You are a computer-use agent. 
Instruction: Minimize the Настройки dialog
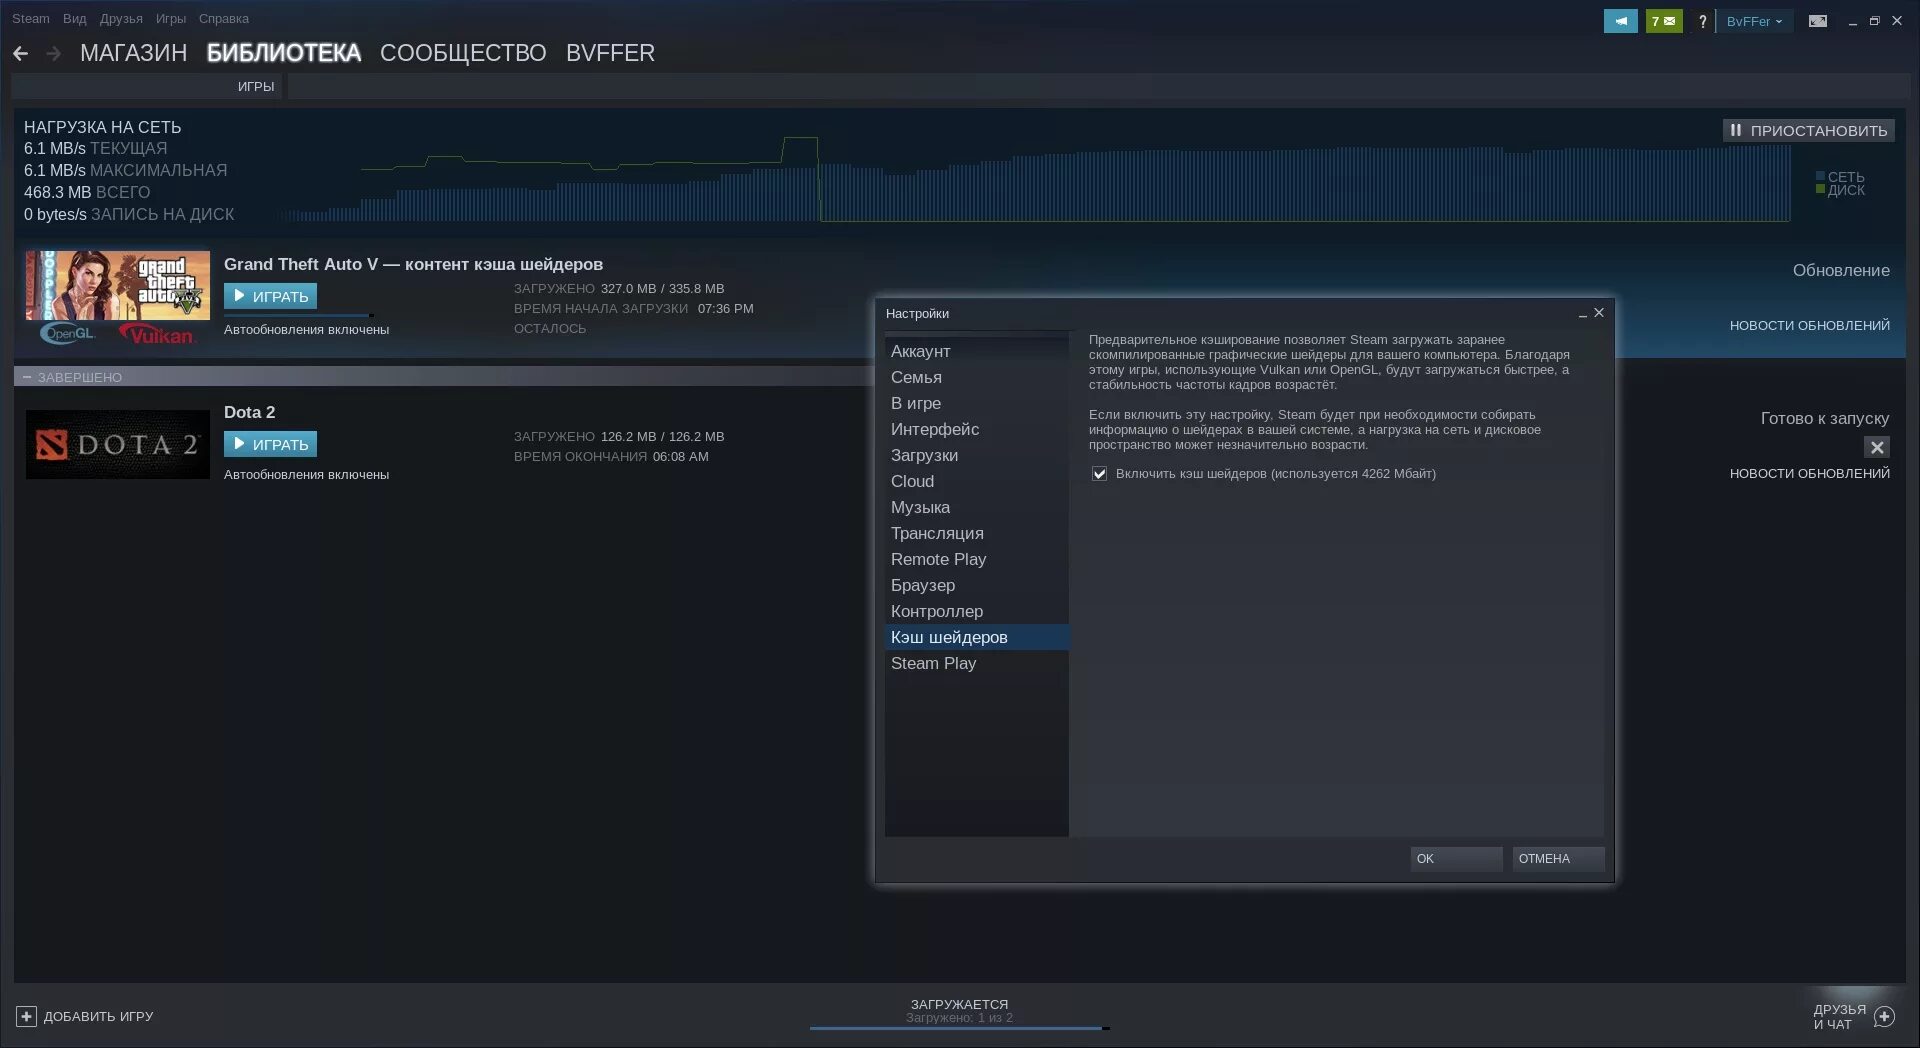pos(1582,314)
